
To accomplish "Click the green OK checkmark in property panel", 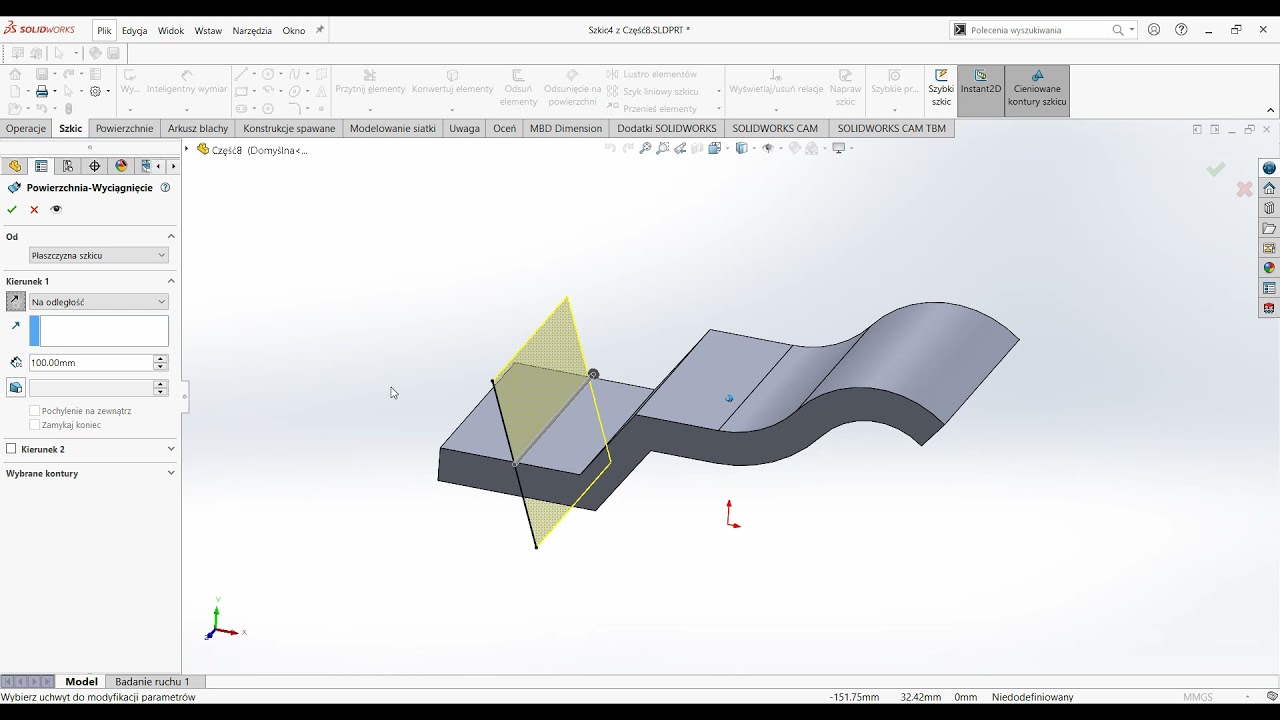I will (12, 210).
